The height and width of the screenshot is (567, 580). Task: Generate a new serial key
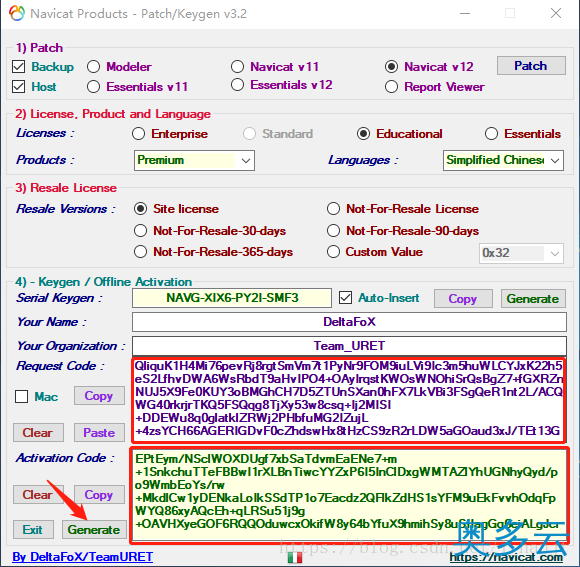pyautogui.click(x=533, y=298)
